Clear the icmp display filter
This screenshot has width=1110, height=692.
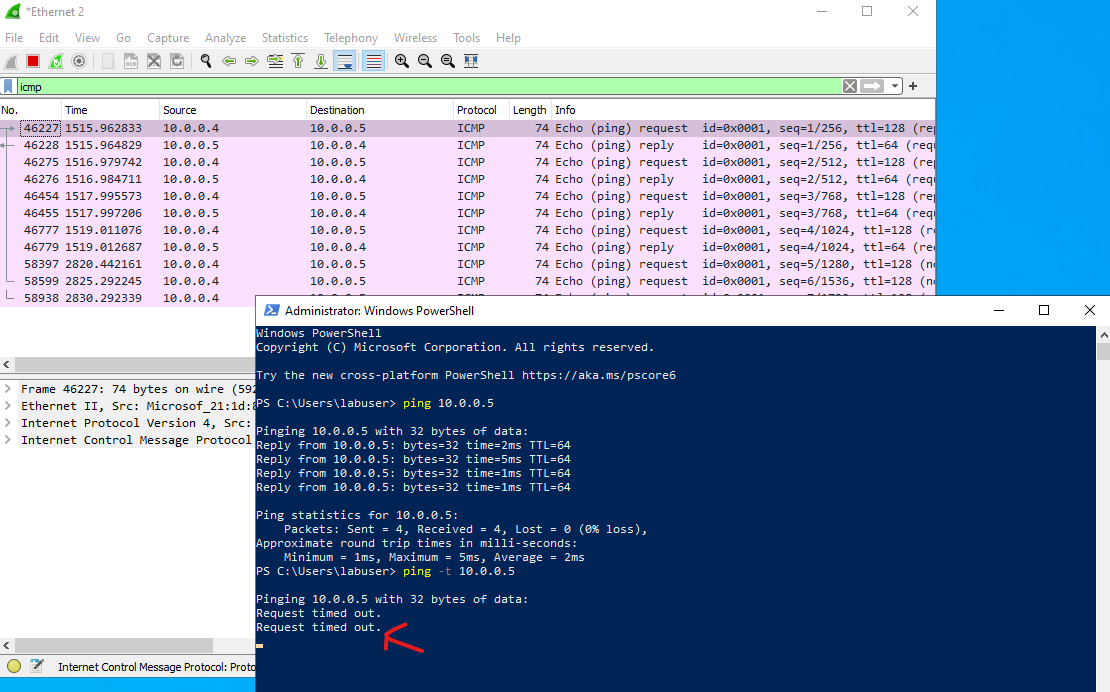pyautogui.click(x=849, y=86)
